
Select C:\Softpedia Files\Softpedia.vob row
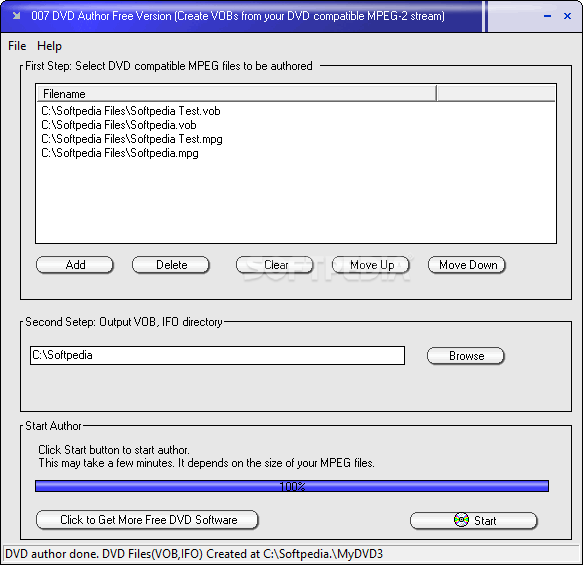119,125
